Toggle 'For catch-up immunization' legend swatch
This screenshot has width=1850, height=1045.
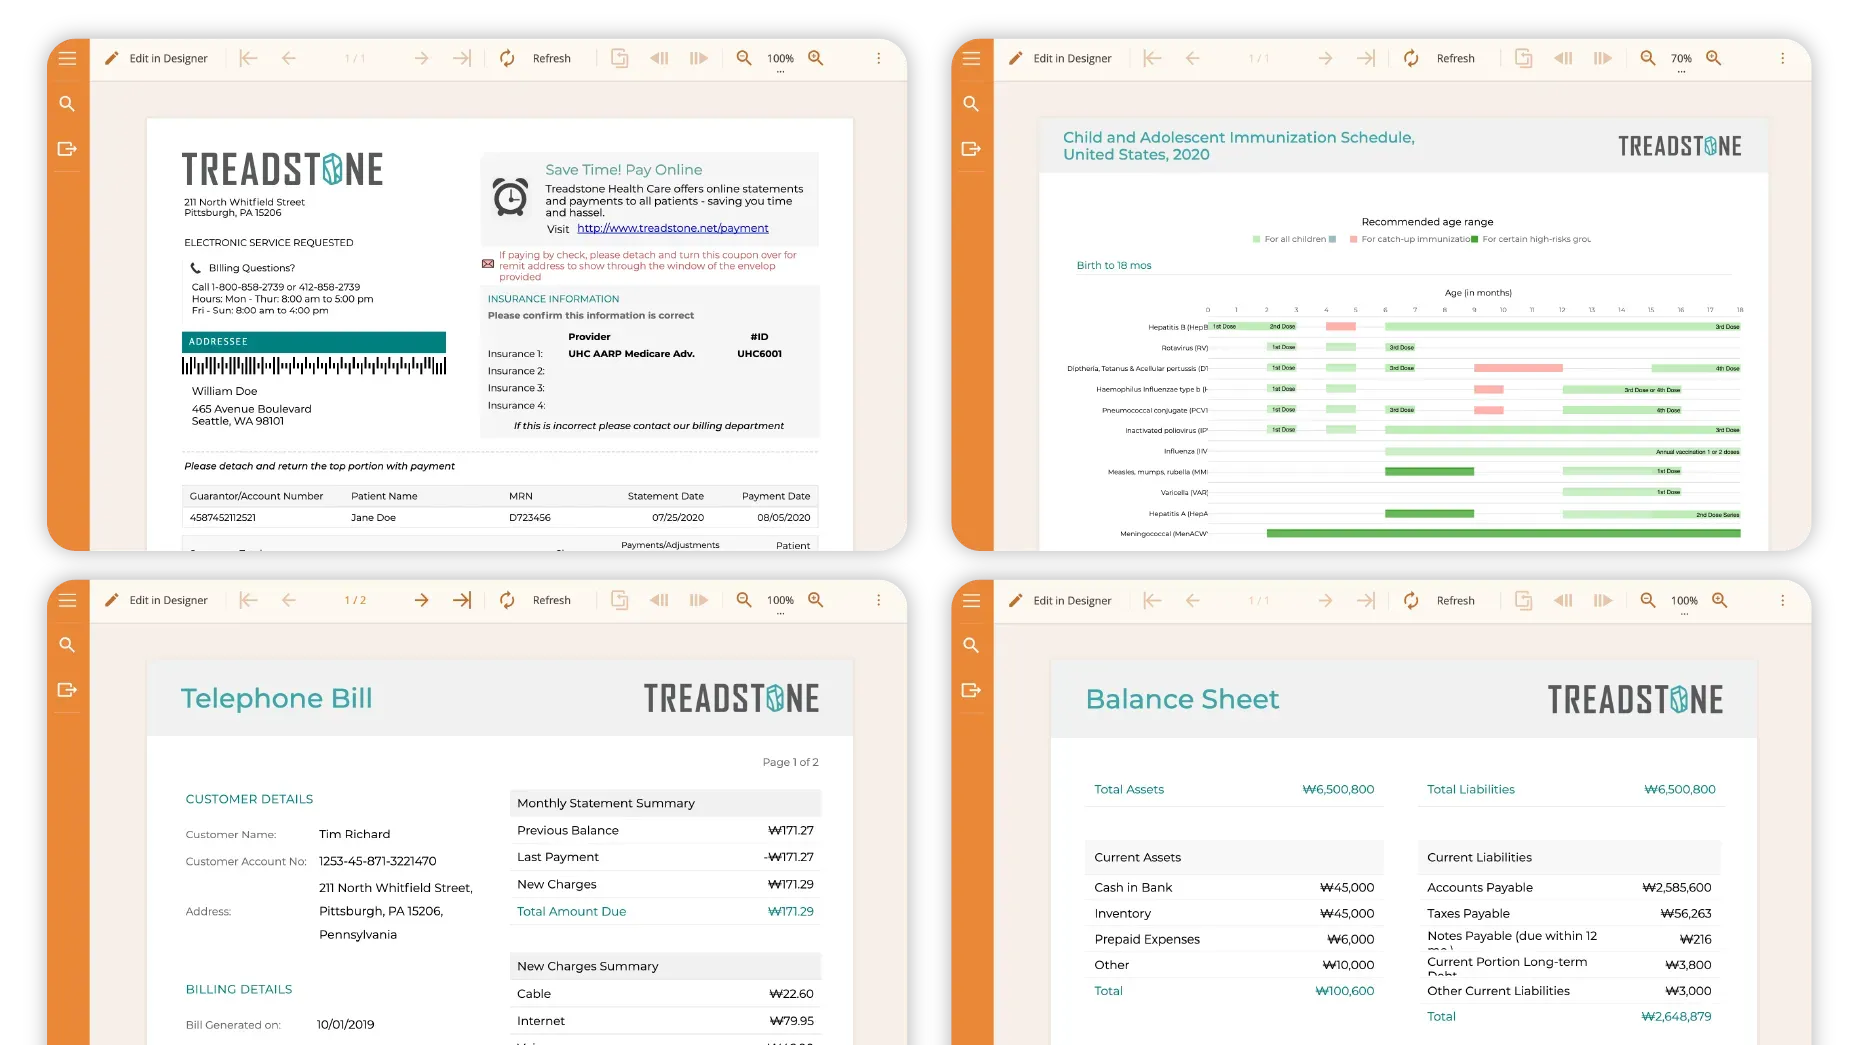pos(1353,239)
